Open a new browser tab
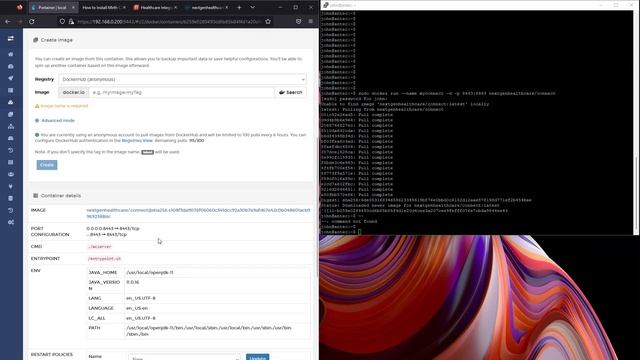Image resolution: width=640 pixels, height=360 pixels. click(239, 7)
